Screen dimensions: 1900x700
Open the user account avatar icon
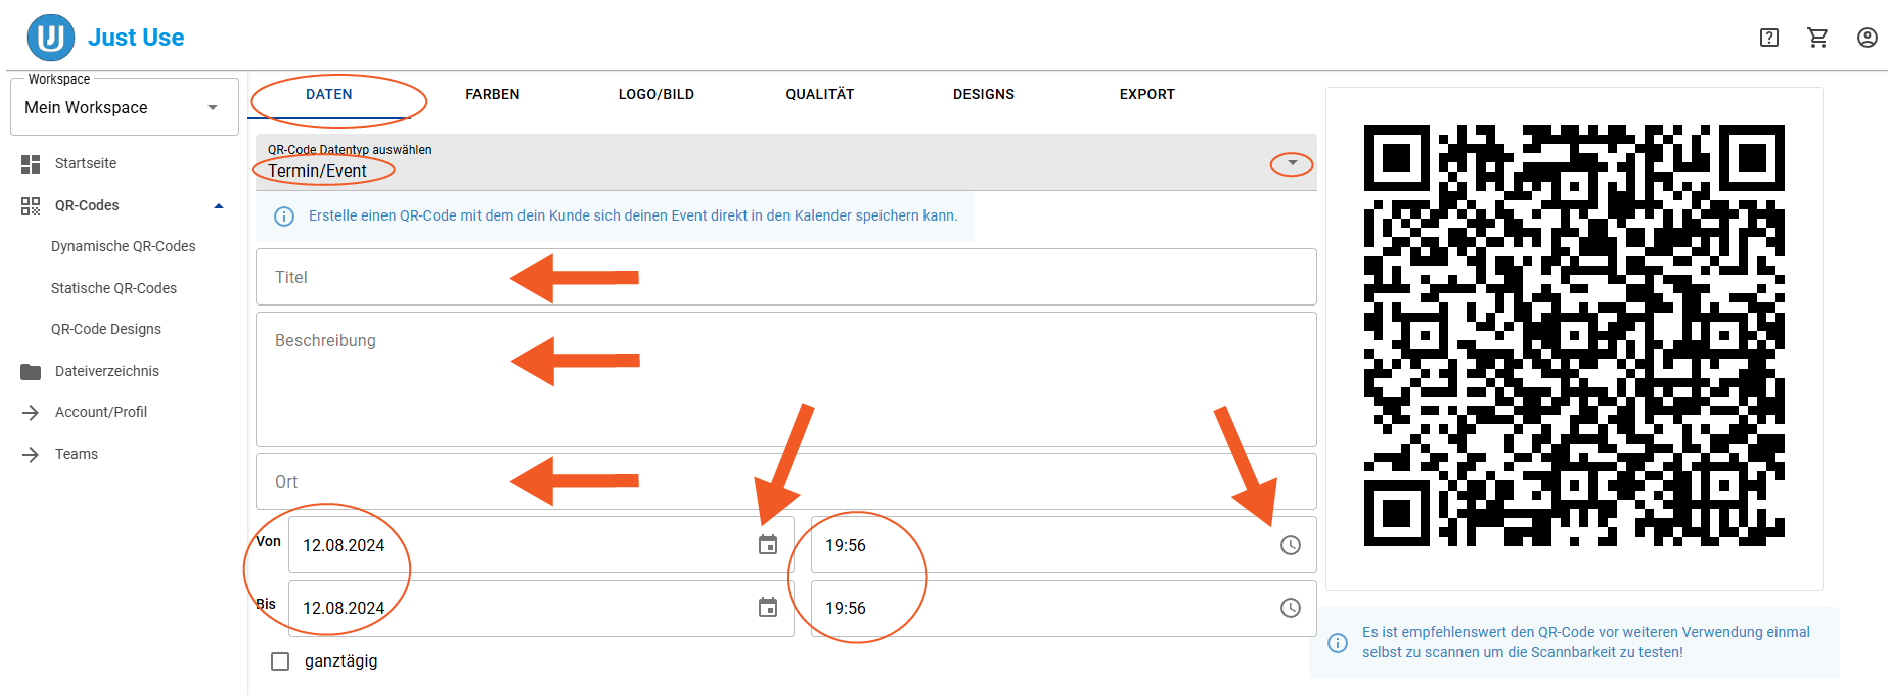tap(1867, 38)
